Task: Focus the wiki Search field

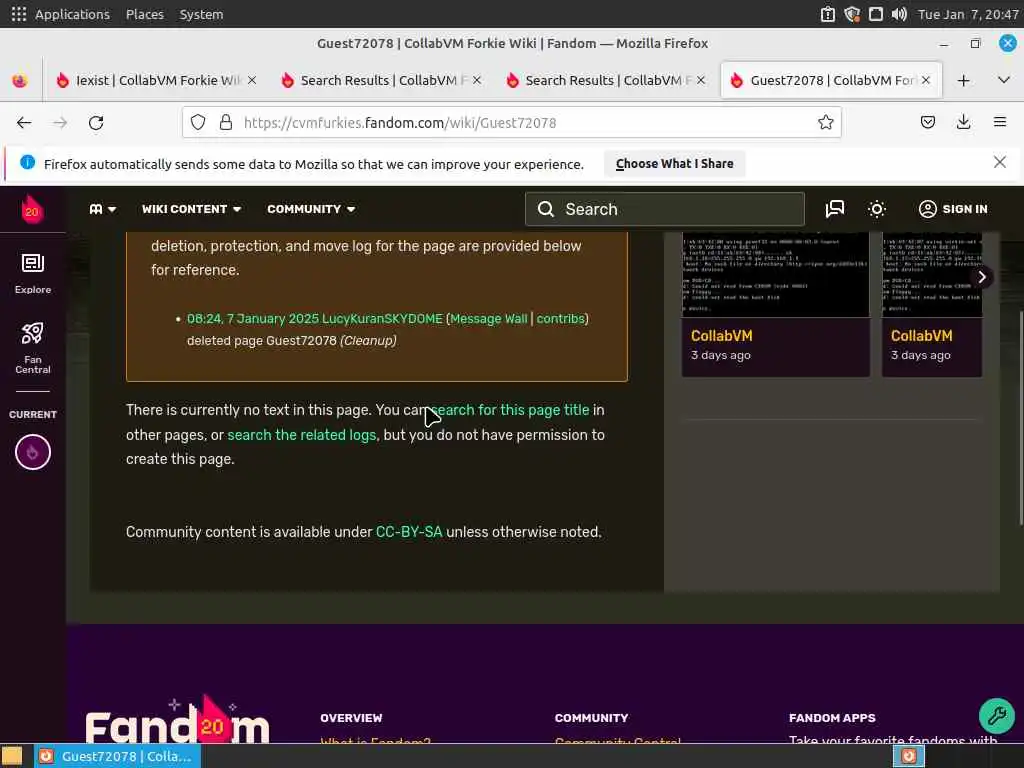Action: (665, 209)
